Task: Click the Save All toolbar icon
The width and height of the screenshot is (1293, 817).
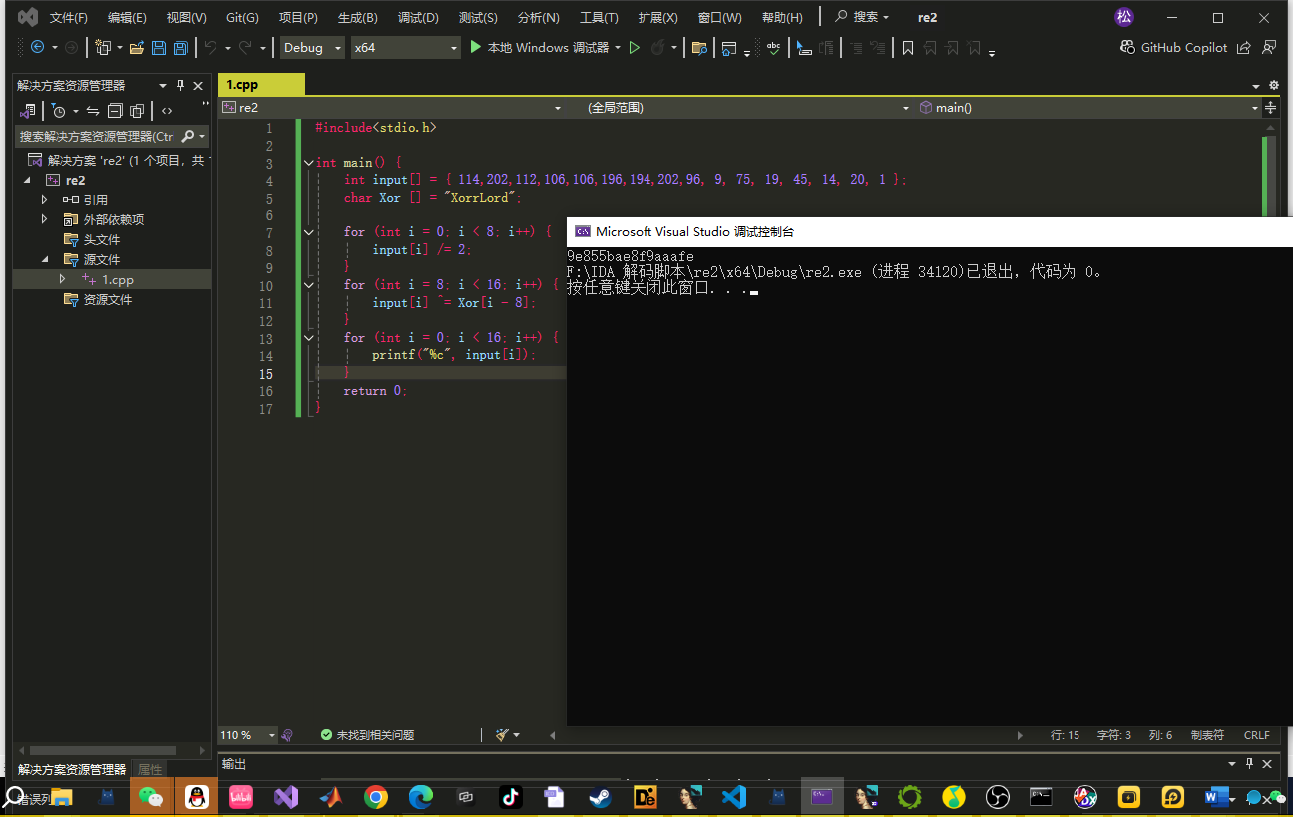Action: pyautogui.click(x=181, y=48)
